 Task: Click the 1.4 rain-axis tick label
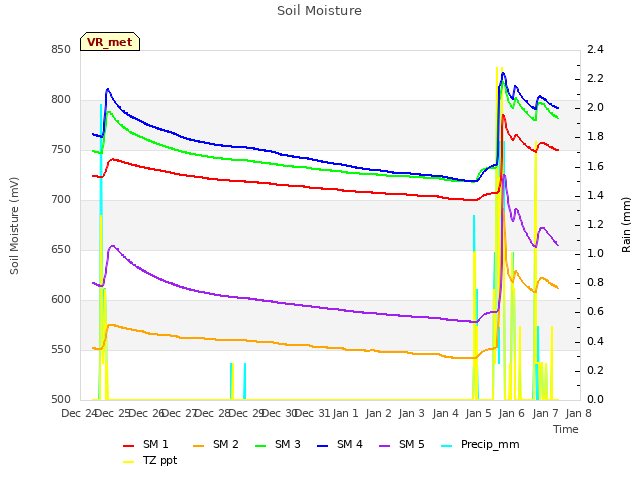(595, 196)
